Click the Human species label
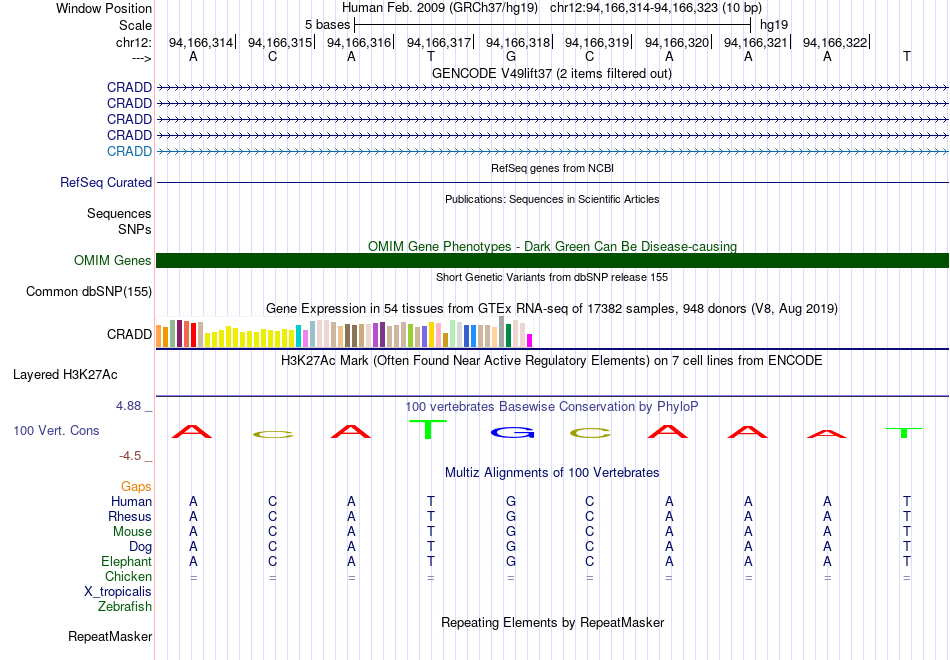Screen dimensions: 950x660 coord(131,501)
